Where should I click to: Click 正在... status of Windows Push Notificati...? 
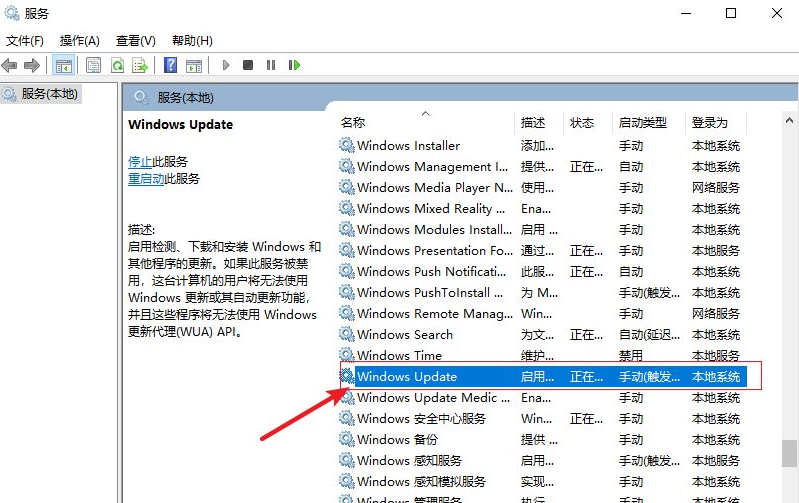point(586,272)
